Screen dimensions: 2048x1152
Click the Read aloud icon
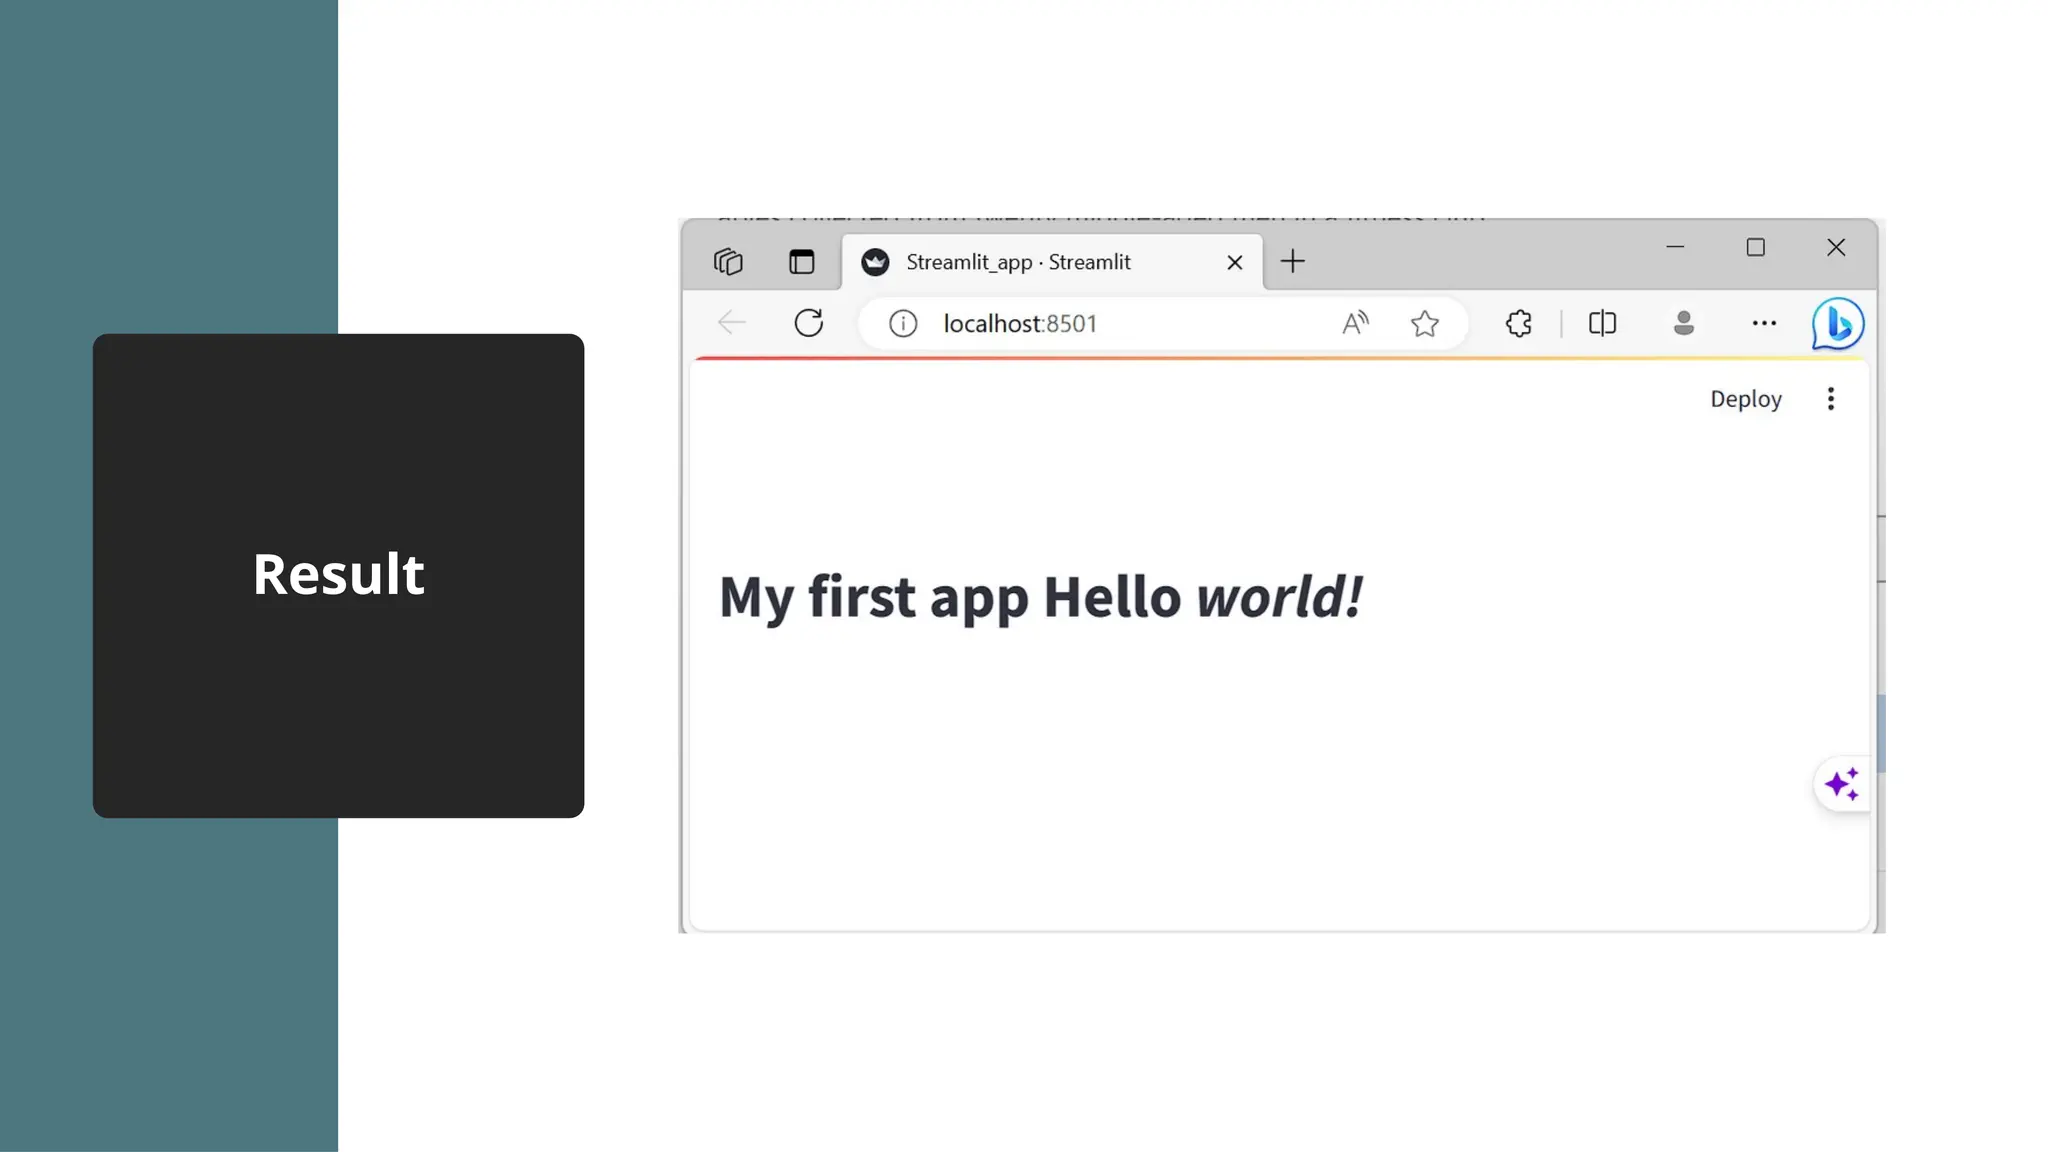1355,323
